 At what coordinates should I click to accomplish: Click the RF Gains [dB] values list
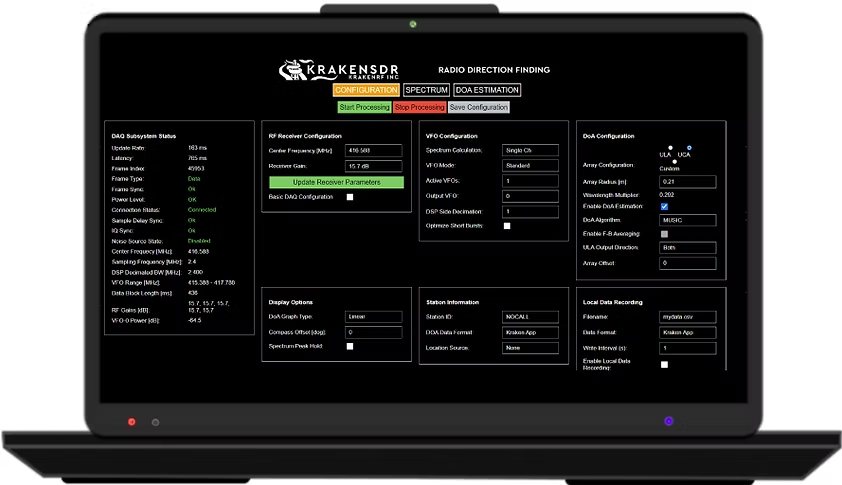coord(209,307)
